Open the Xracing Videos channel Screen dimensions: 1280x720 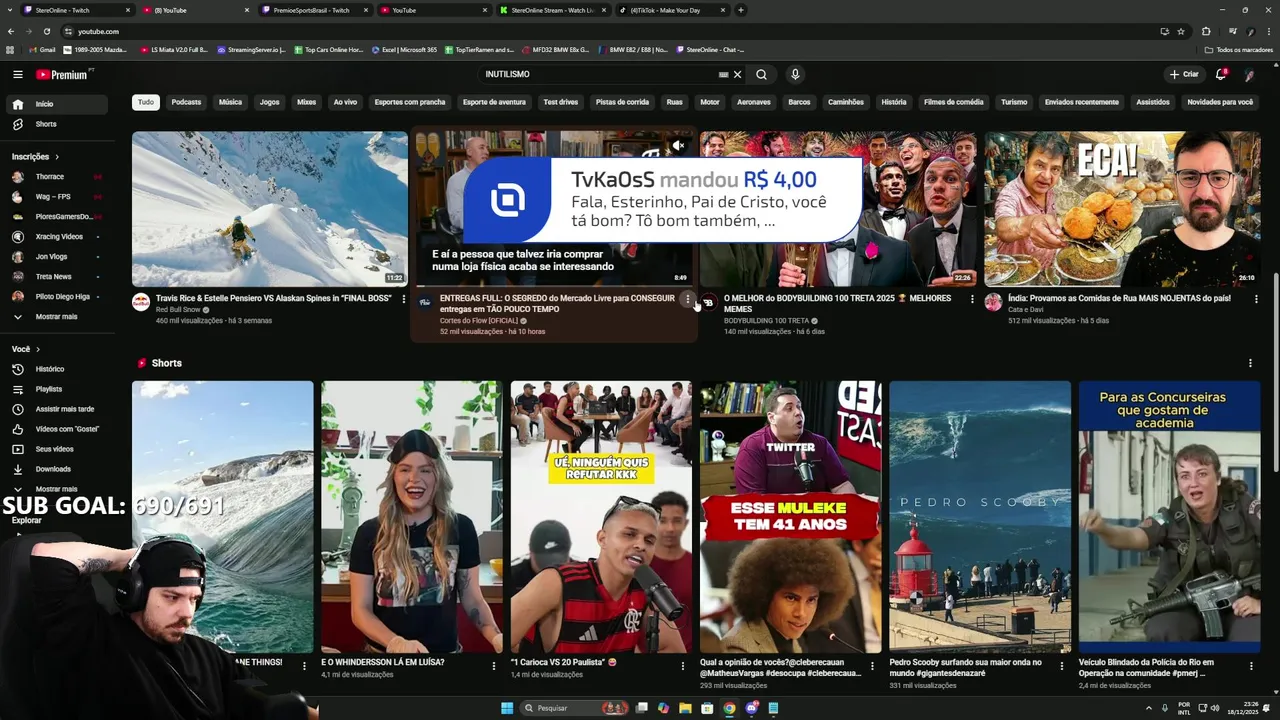click(x=58, y=237)
